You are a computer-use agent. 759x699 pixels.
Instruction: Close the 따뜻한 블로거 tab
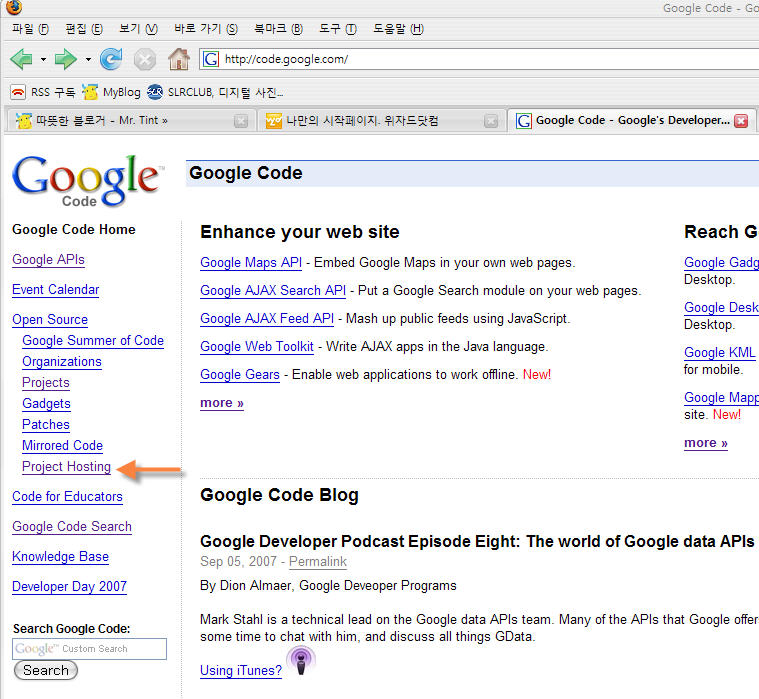pos(241,121)
